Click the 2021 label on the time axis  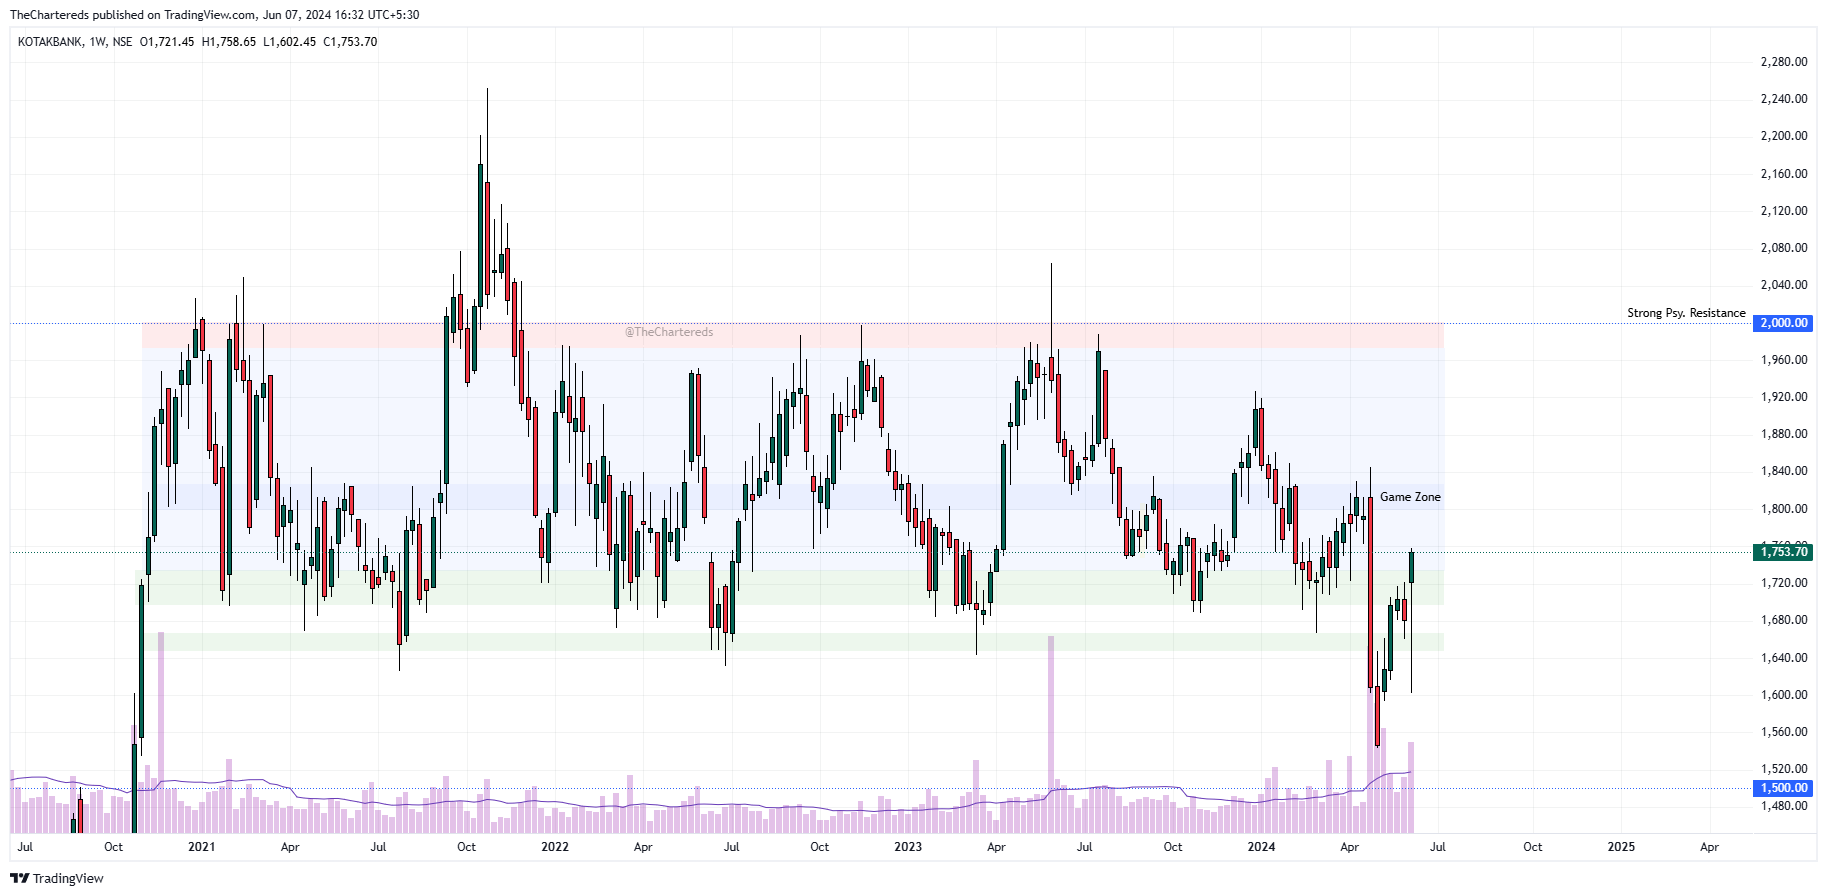pos(202,847)
